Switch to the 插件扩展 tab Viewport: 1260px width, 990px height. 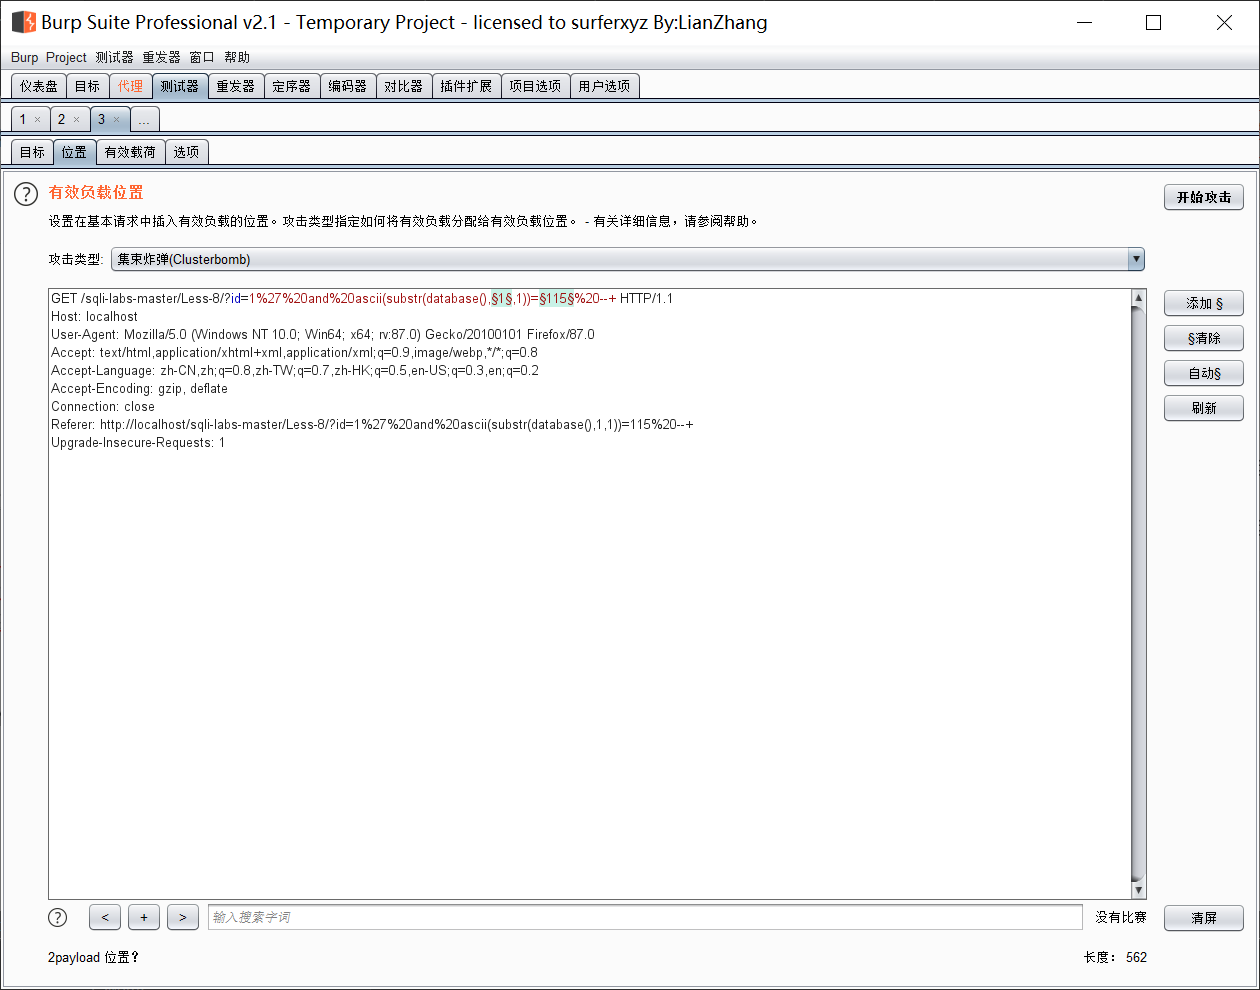(466, 86)
